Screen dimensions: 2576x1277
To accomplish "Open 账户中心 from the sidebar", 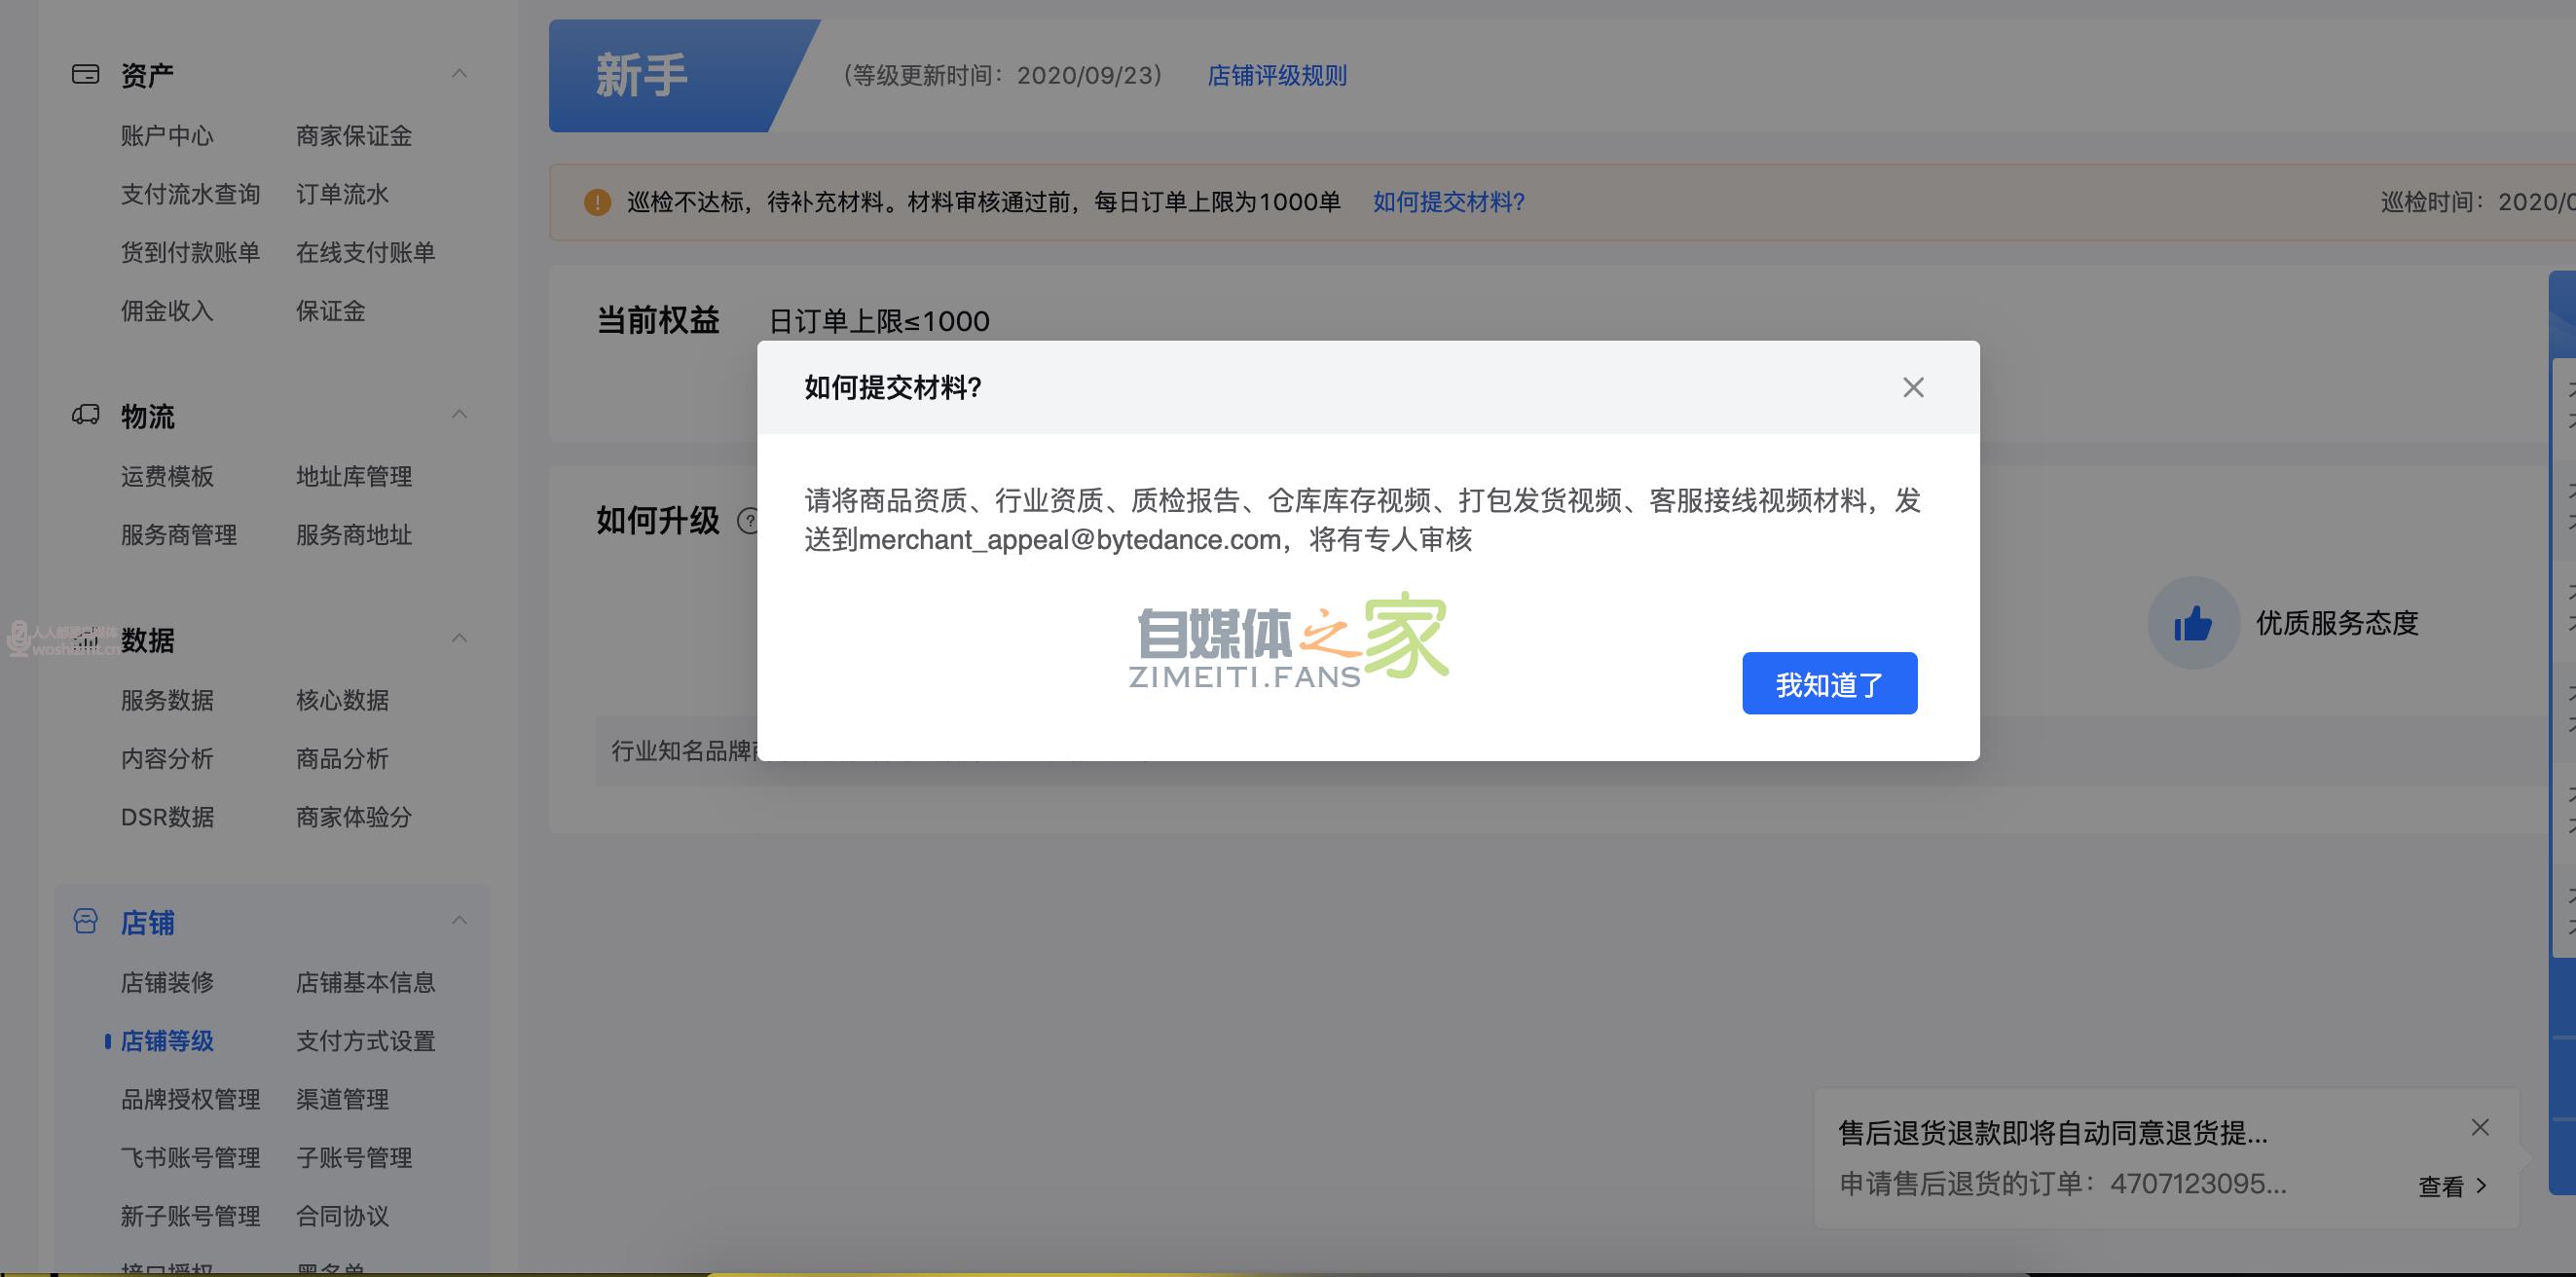I will click(166, 136).
